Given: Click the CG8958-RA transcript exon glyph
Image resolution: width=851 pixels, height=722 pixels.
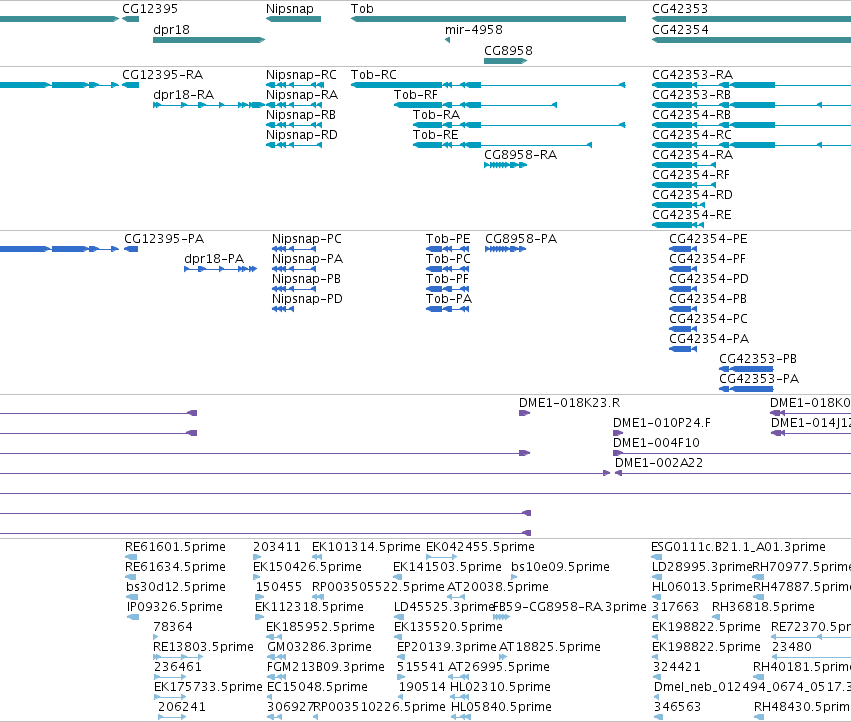Looking at the screenshot, I should (505, 165).
